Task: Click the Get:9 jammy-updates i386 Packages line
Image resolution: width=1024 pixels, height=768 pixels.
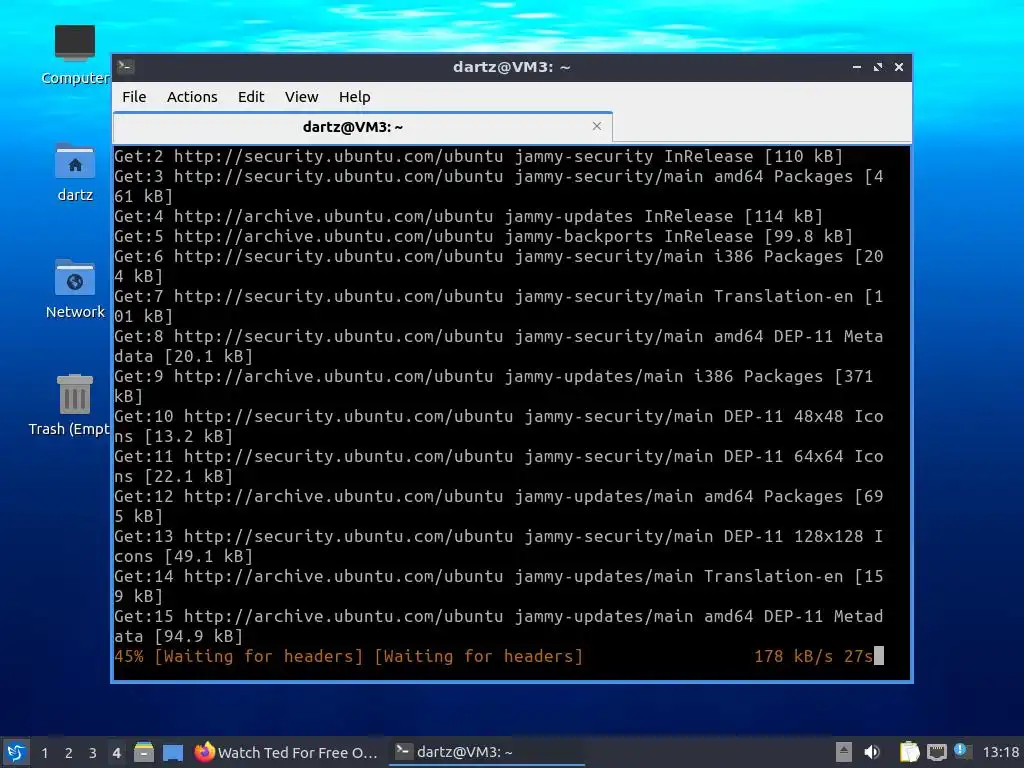Action: (x=499, y=387)
